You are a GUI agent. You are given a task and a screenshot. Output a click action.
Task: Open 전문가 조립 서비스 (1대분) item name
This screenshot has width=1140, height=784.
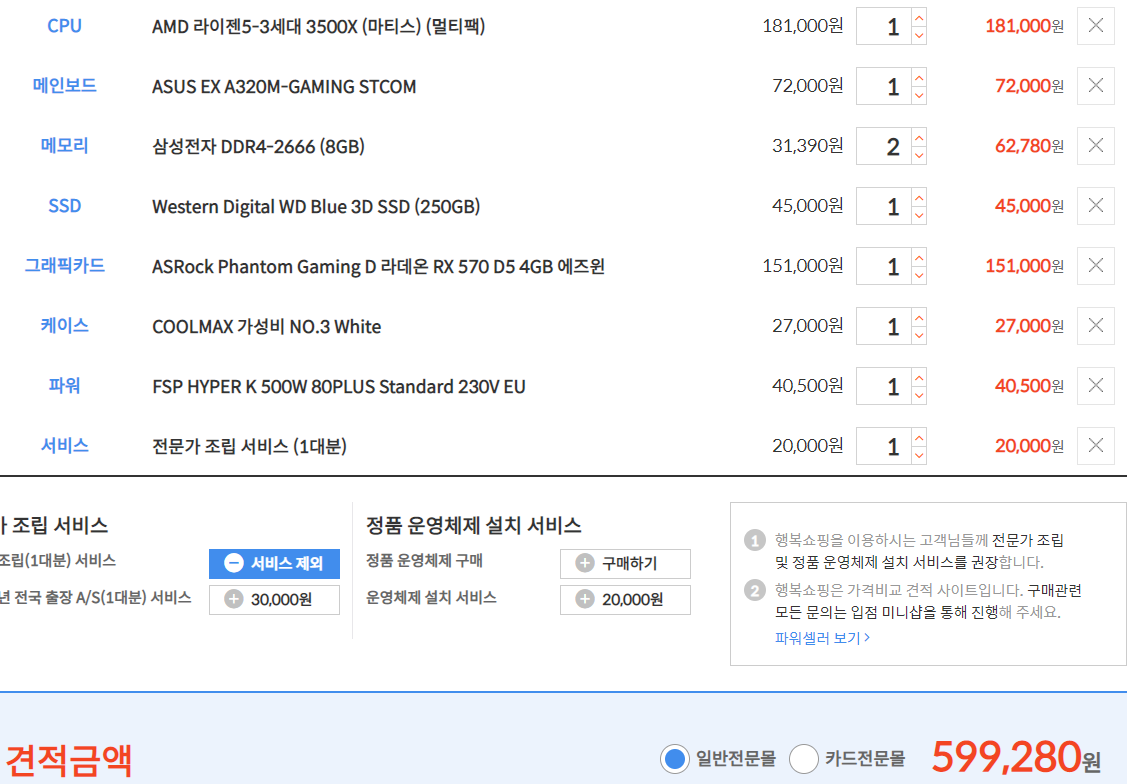[249, 447]
